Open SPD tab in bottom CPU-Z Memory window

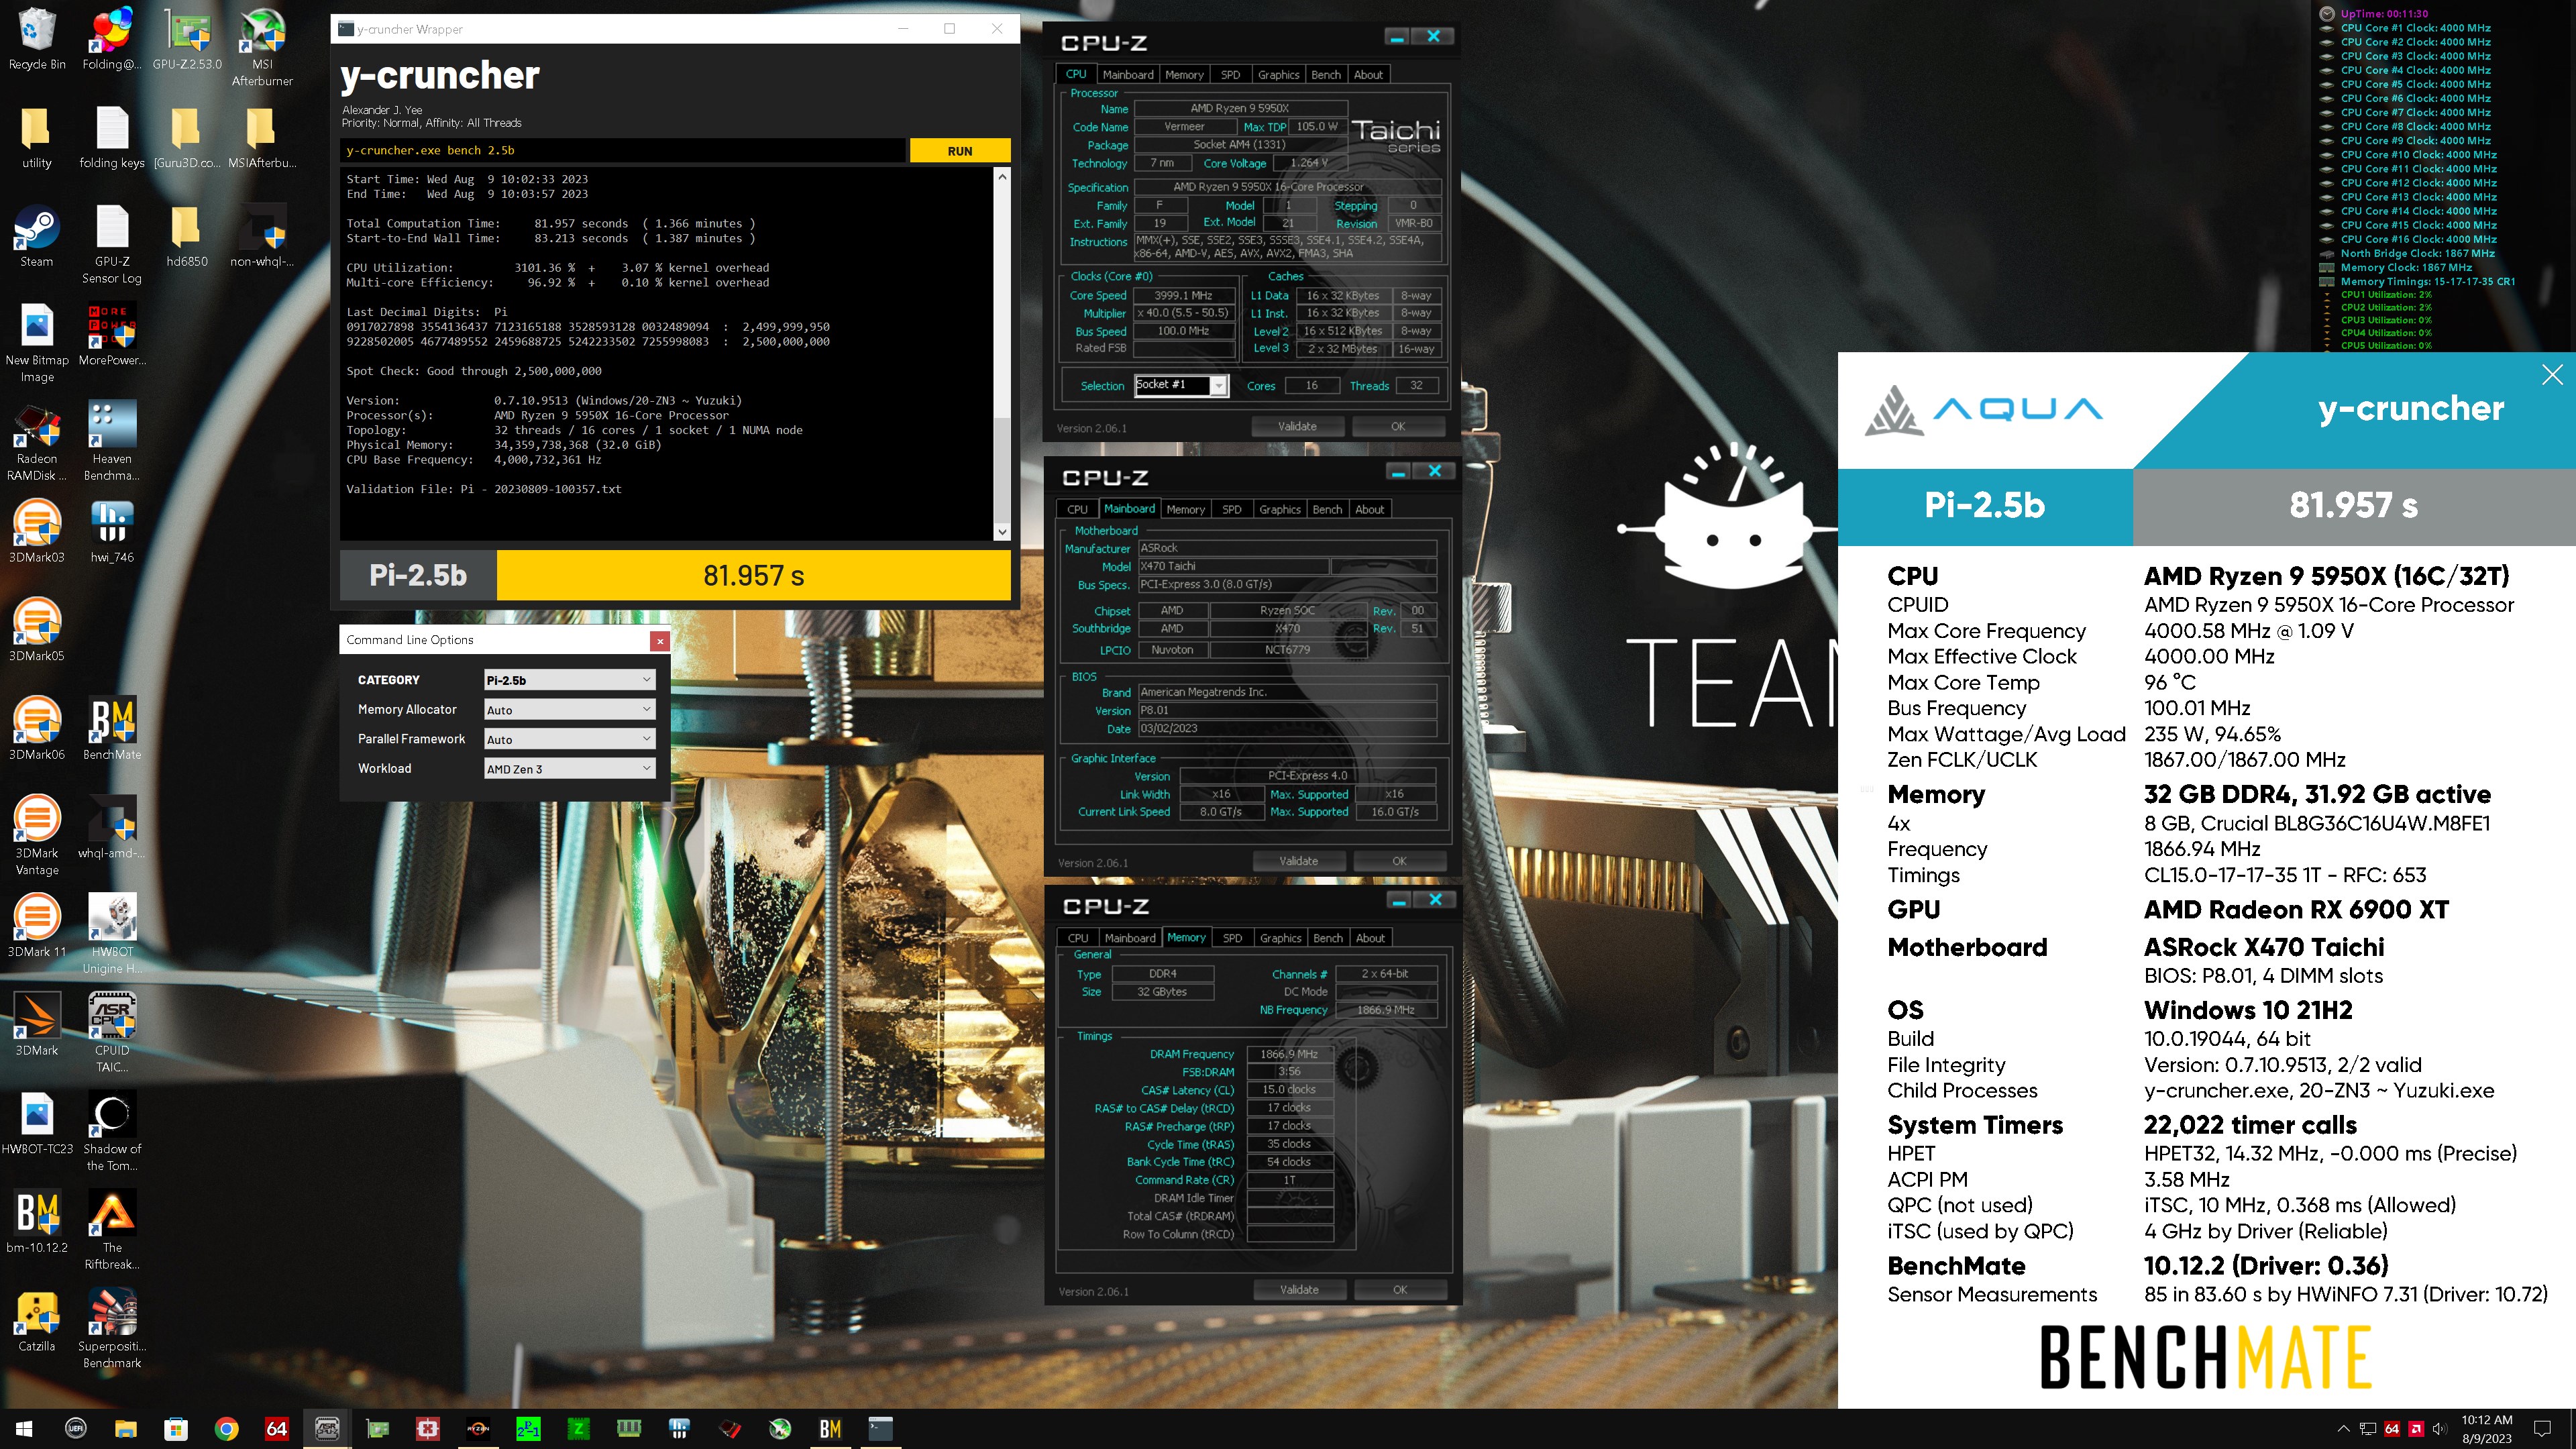point(1233,939)
